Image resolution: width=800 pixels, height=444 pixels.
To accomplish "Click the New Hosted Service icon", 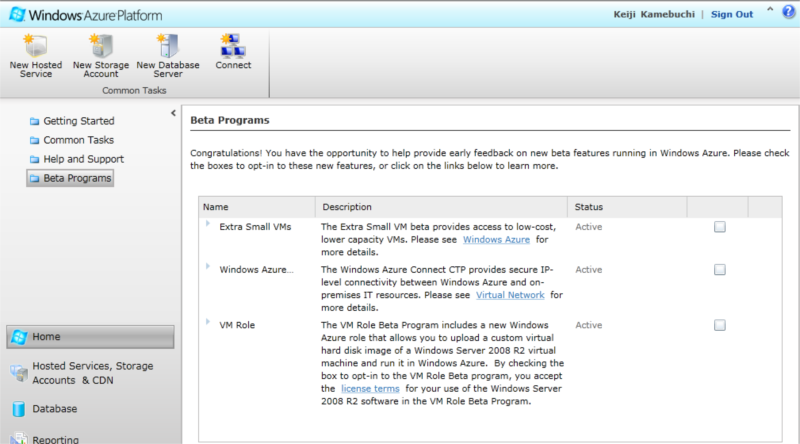I will (35, 45).
